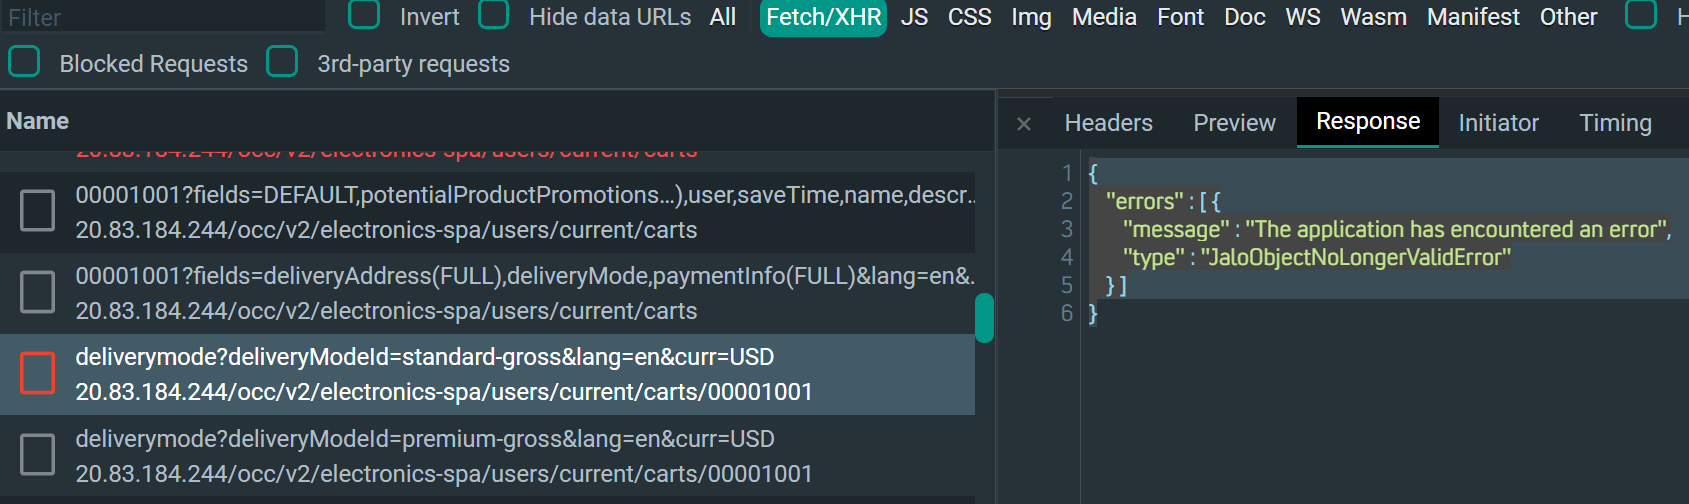The height and width of the screenshot is (504, 1689).
Task: Click file icon of deliveryAddress request
Action: tap(38, 292)
